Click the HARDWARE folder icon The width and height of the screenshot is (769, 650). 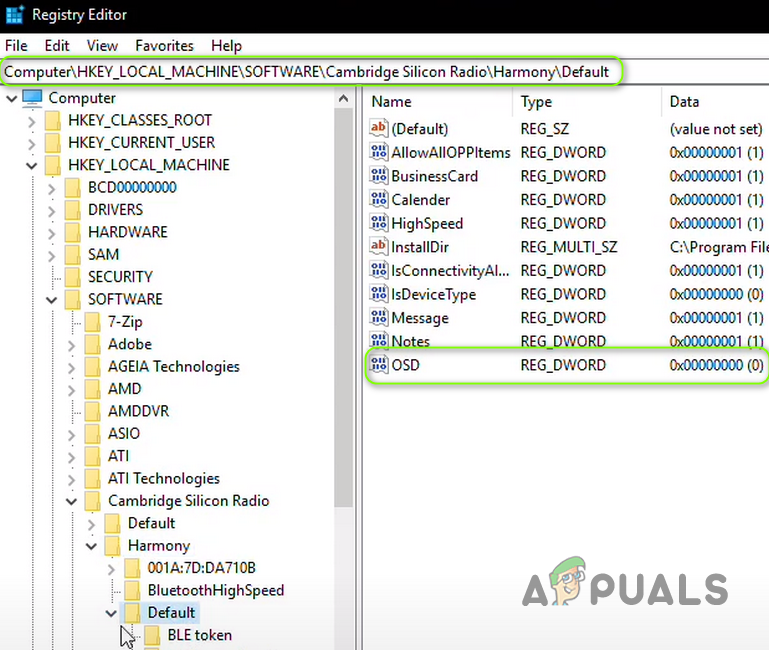[73, 232]
